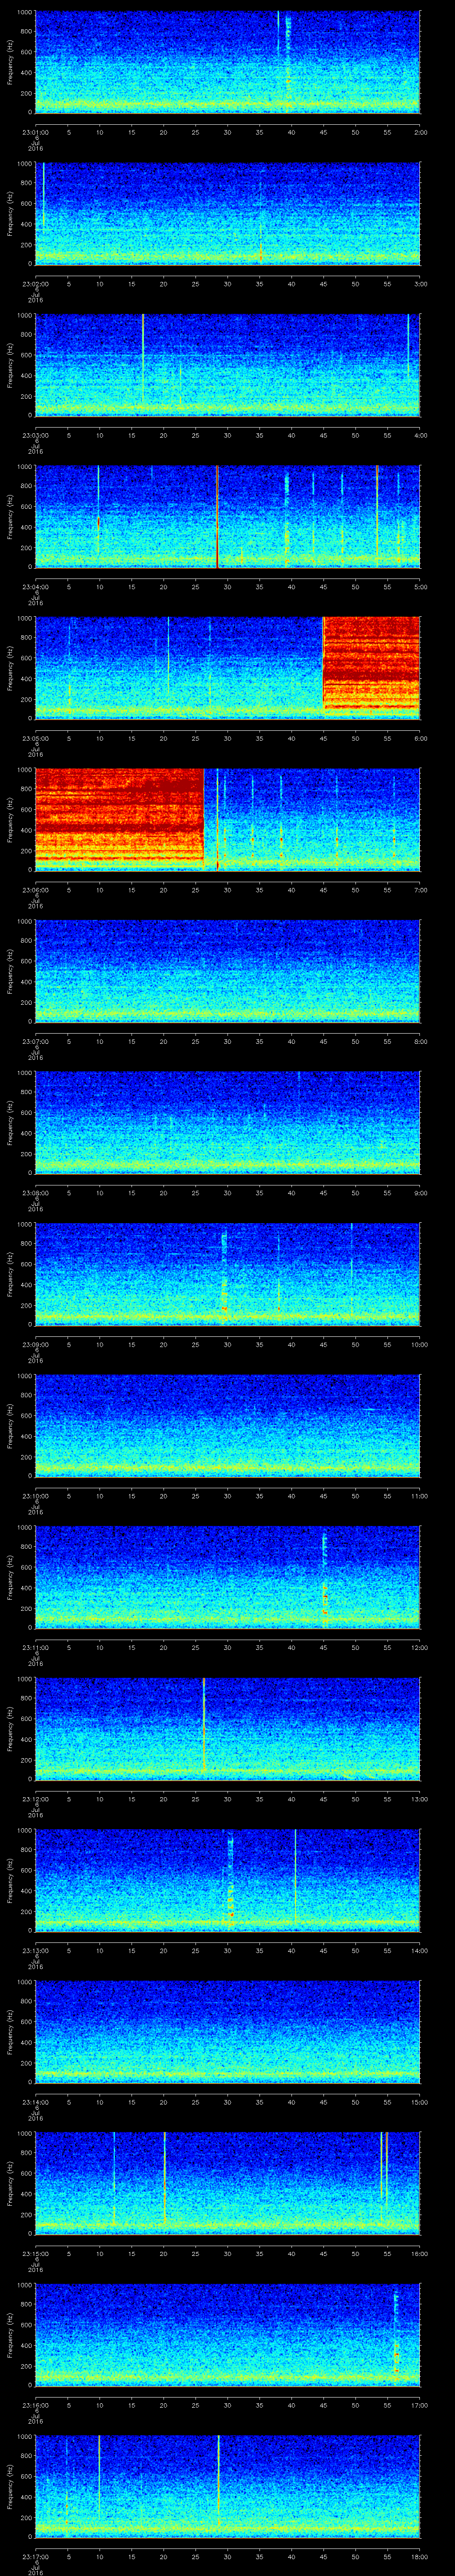The width and height of the screenshot is (455, 2576).
Task: Click the 23:12:00 start time label
Action: 35,1798
